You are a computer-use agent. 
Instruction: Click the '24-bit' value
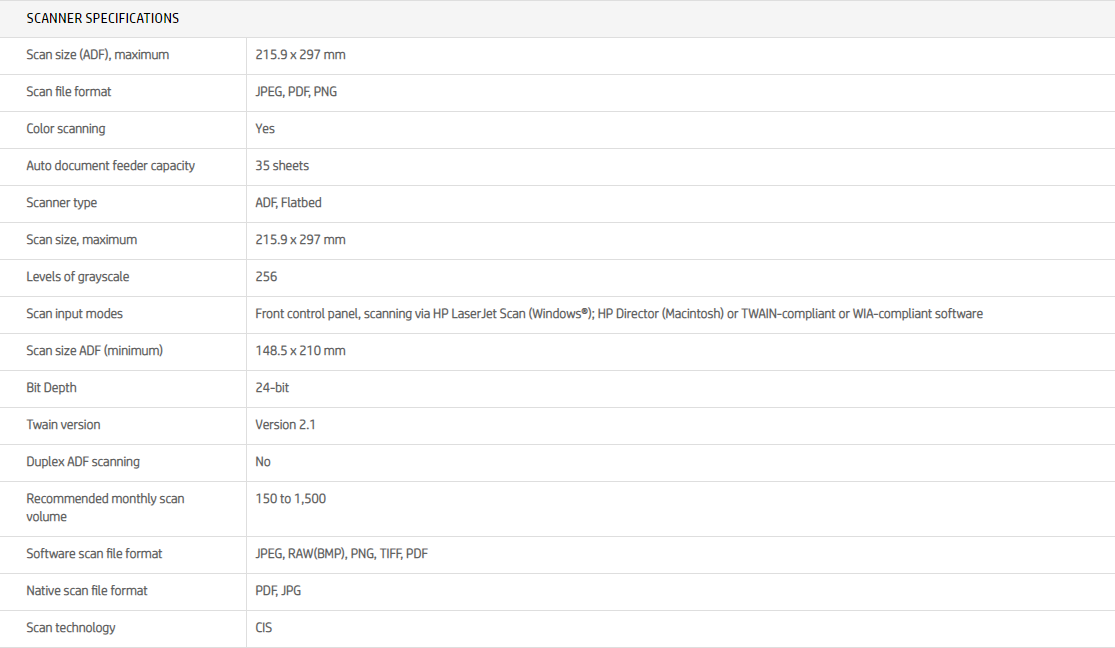[272, 388]
